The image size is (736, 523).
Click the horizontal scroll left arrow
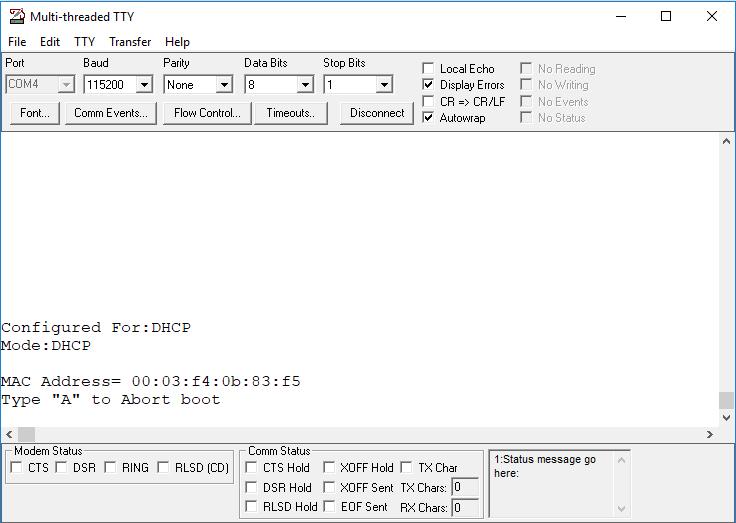click(9, 435)
